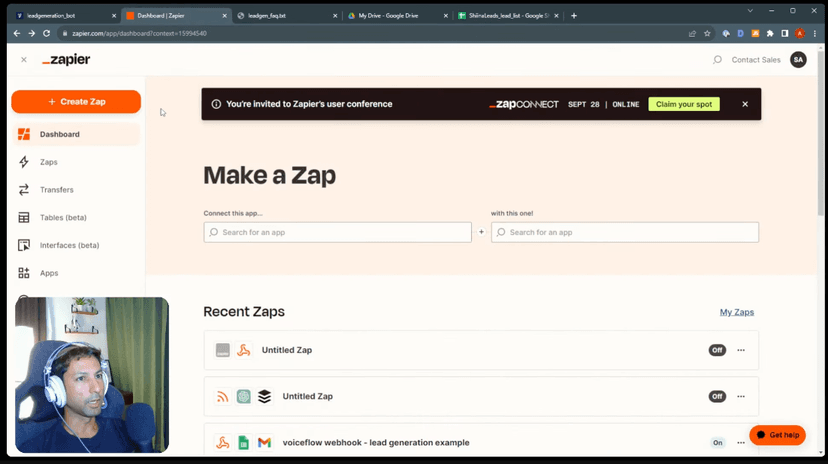The width and height of the screenshot is (828, 464).
Task: Open Dashboard in the sidebar
Action: (x=76, y=134)
